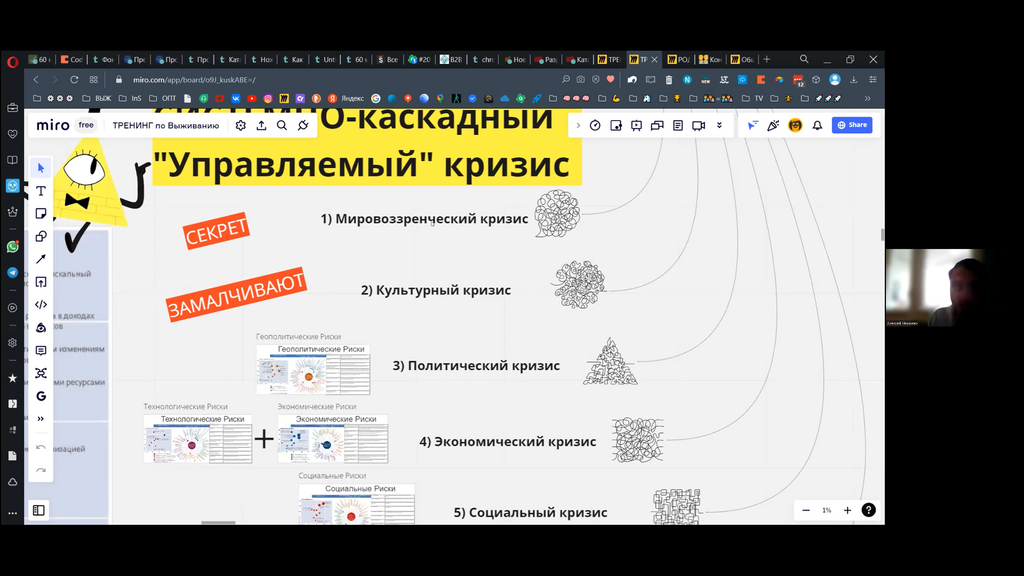Click the Undo arrow in Miro toolbar

[40, 447]
